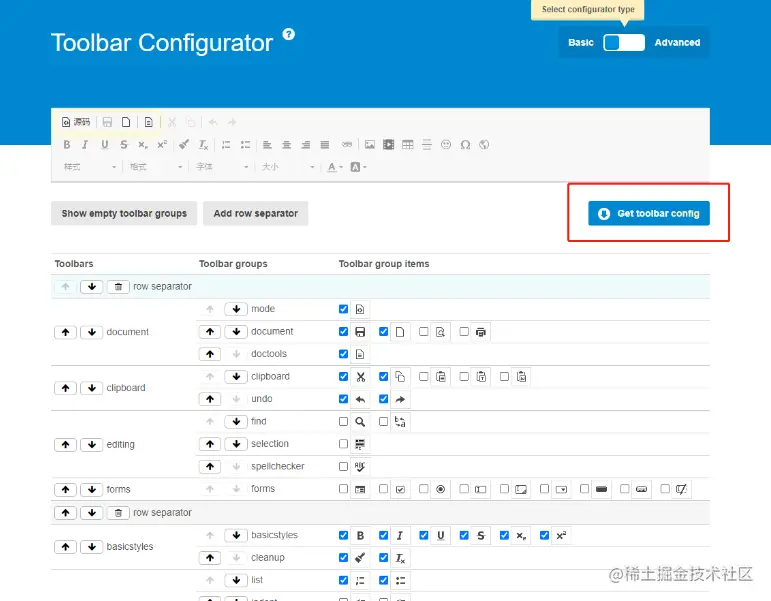Click the help question mark icon
Screen dimensions: 771x601
coord(289,34)
